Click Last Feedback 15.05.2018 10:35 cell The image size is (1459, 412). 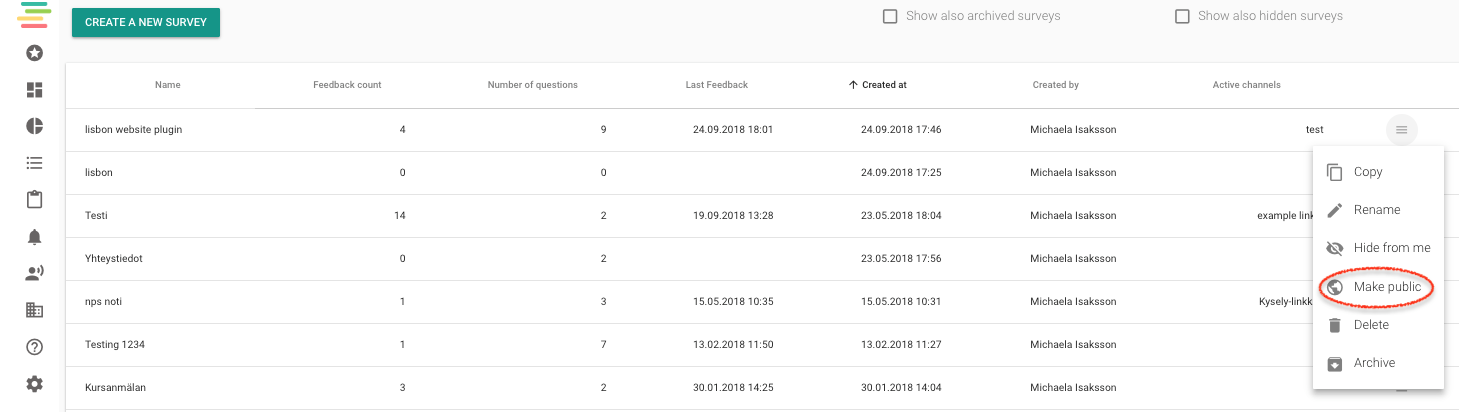(733, 301)
